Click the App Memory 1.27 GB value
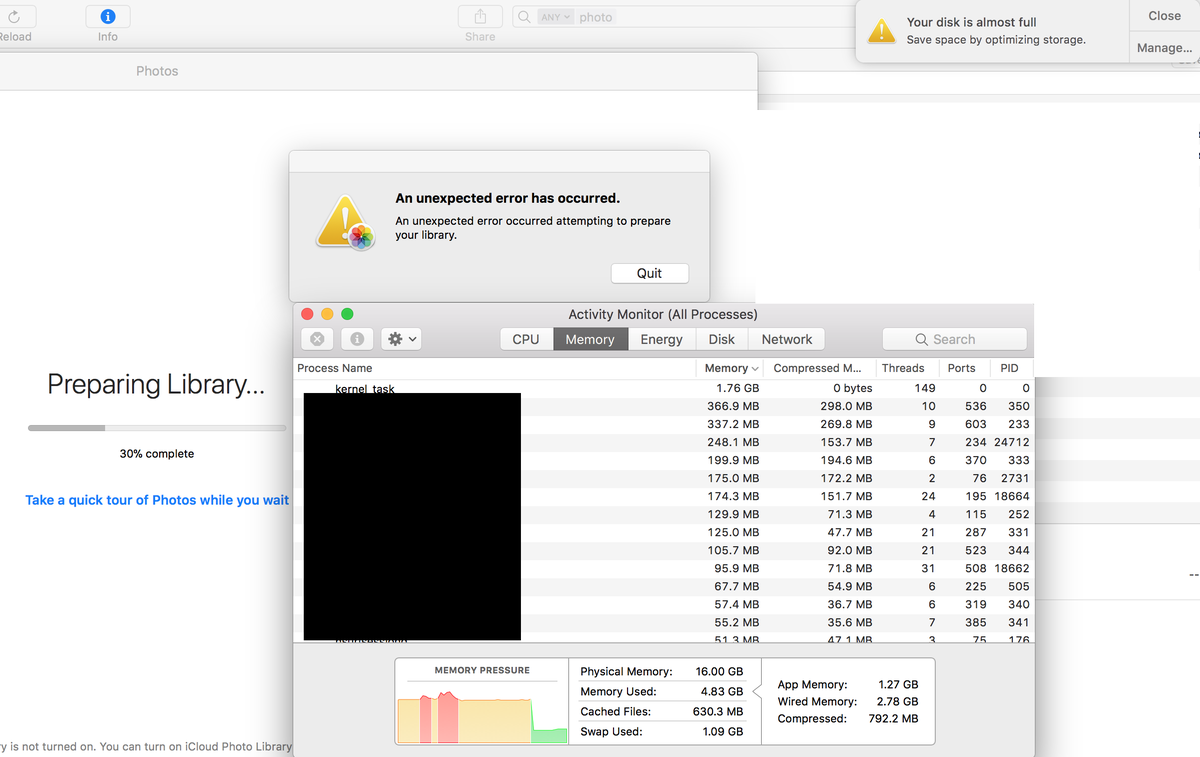The height and width of the screenshot is (757, 1200). tap(898, 685)
